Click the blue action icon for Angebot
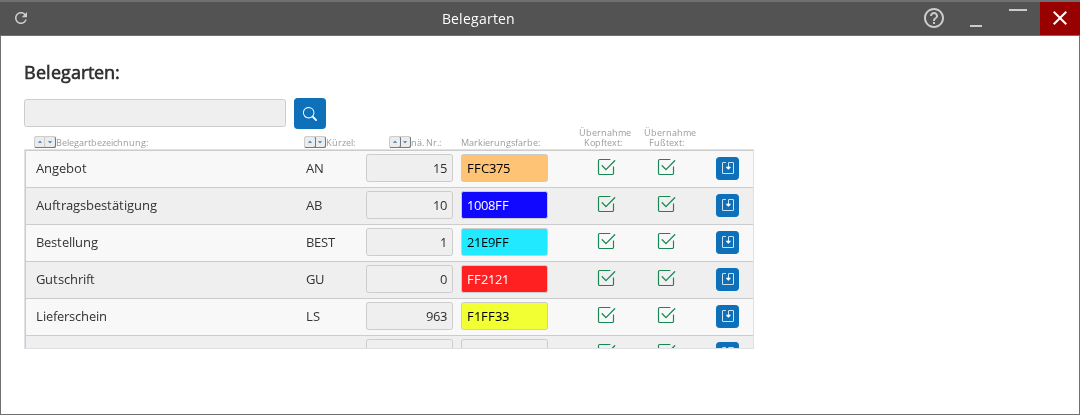 (727, 169)
